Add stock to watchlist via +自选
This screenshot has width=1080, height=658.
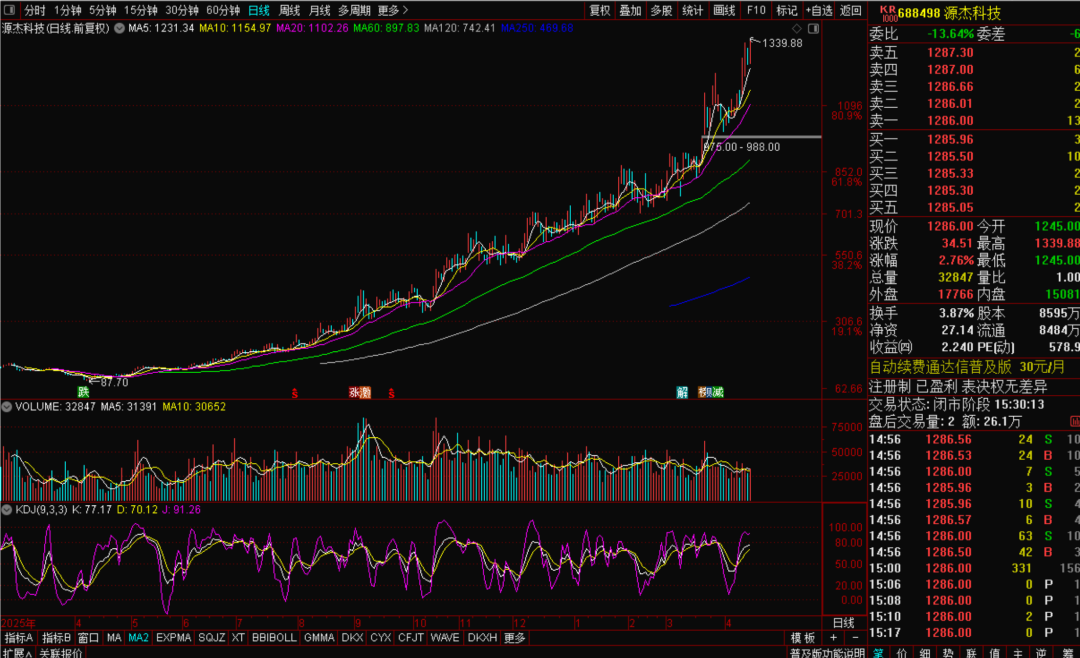click(x=817, y=10)
